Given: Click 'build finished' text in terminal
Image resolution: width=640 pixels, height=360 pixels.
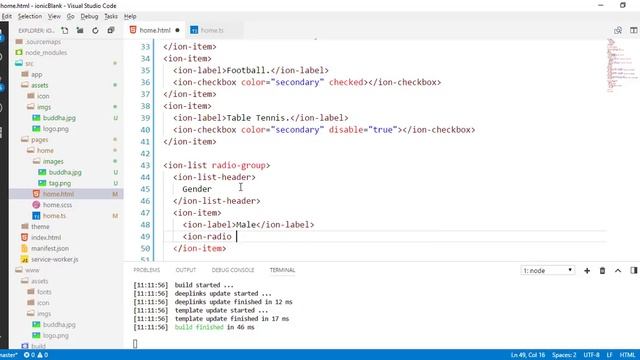Looking at the screenshot, I should (x=199, y=327).
